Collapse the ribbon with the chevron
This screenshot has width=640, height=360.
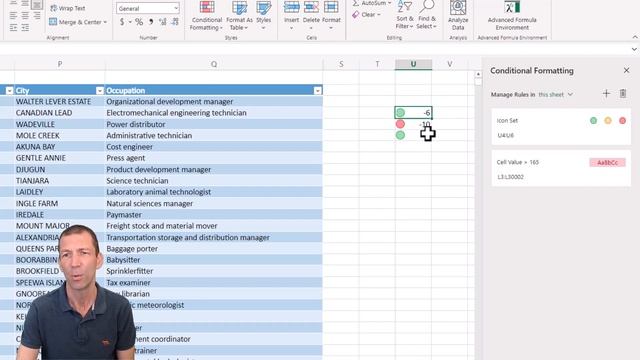pyautogui.click(x=635, y=37)
